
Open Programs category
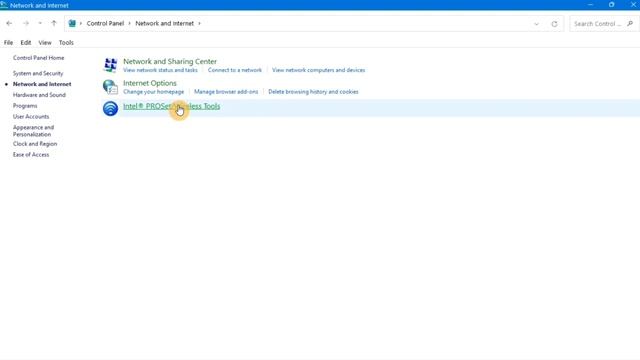coord(25,106)
